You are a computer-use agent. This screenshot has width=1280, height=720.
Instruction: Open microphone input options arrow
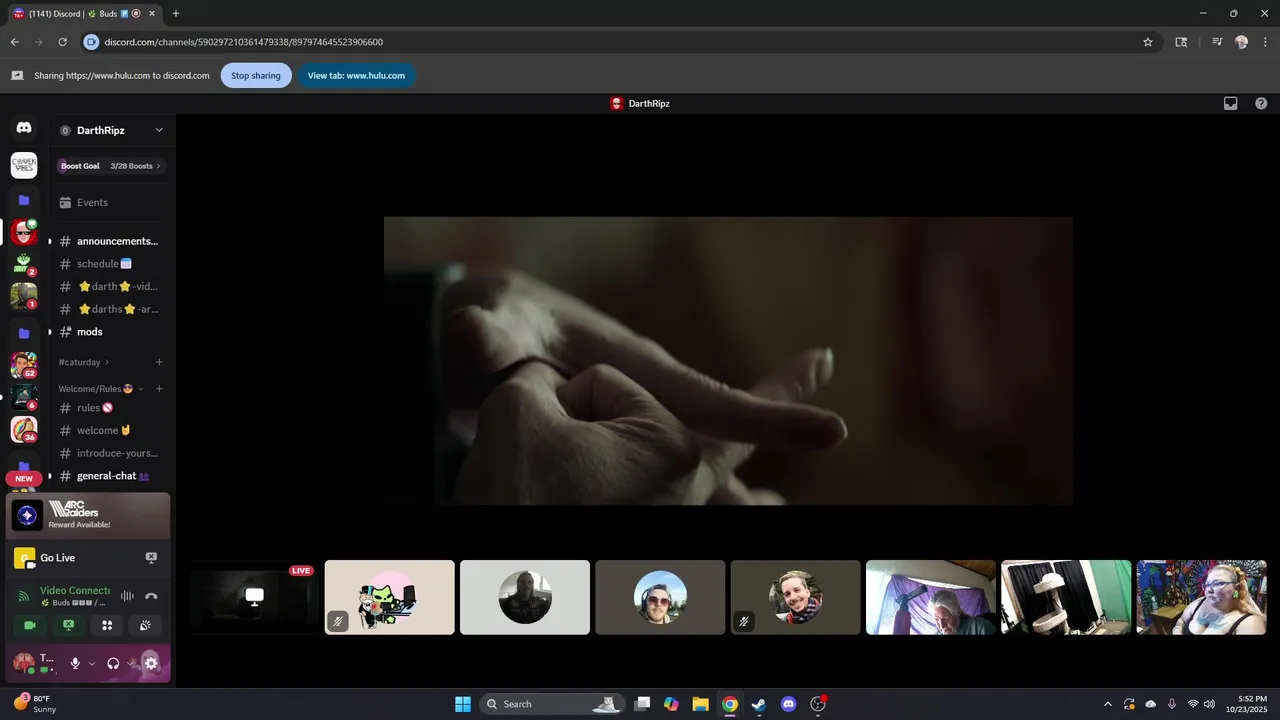92,663
